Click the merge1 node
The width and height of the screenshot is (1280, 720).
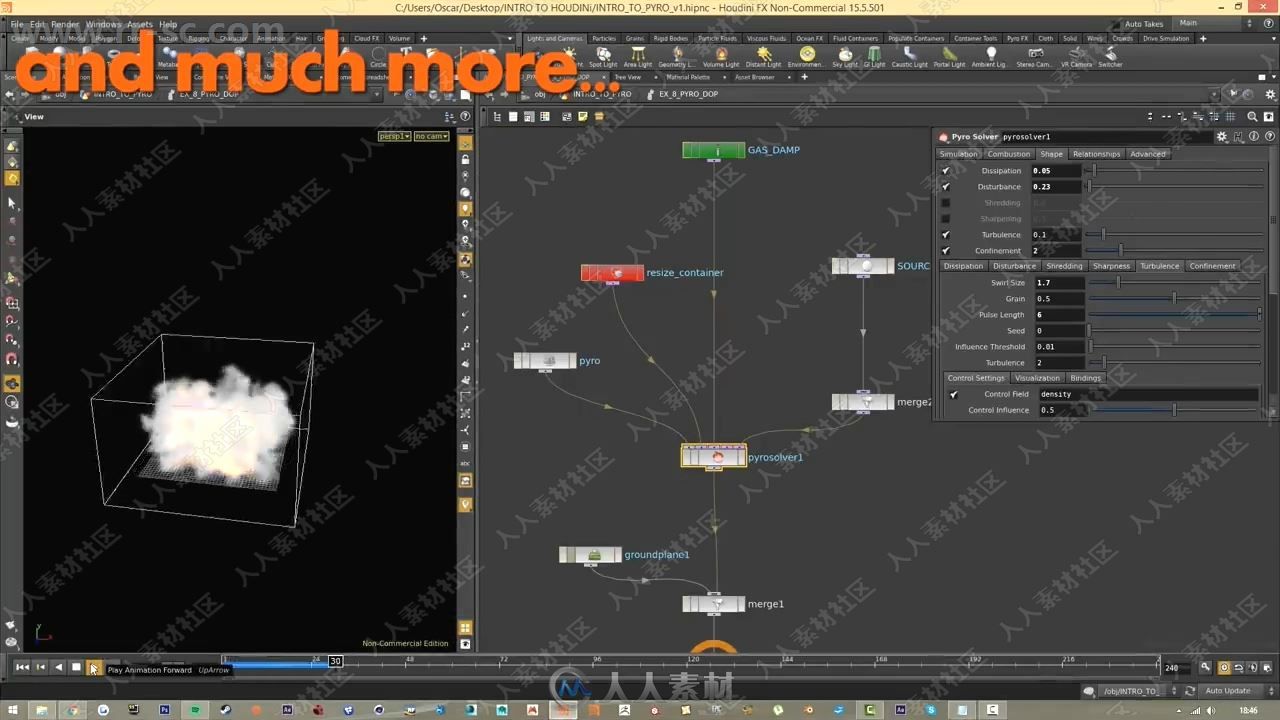(714, 604)
